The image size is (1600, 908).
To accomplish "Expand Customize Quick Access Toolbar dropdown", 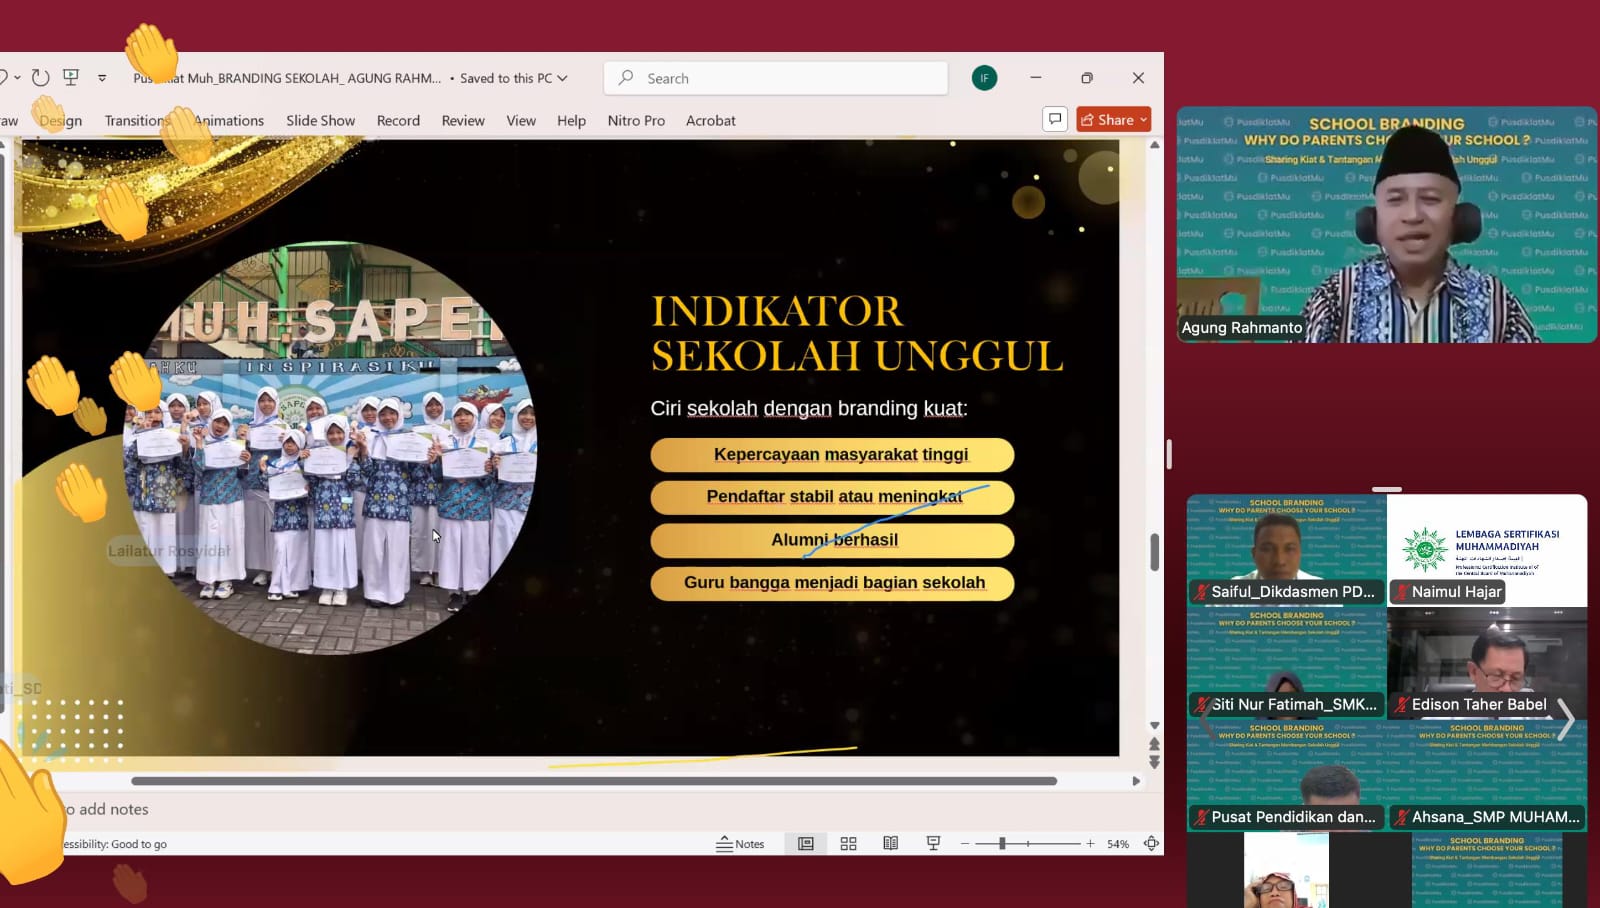I will pos(102,78).
